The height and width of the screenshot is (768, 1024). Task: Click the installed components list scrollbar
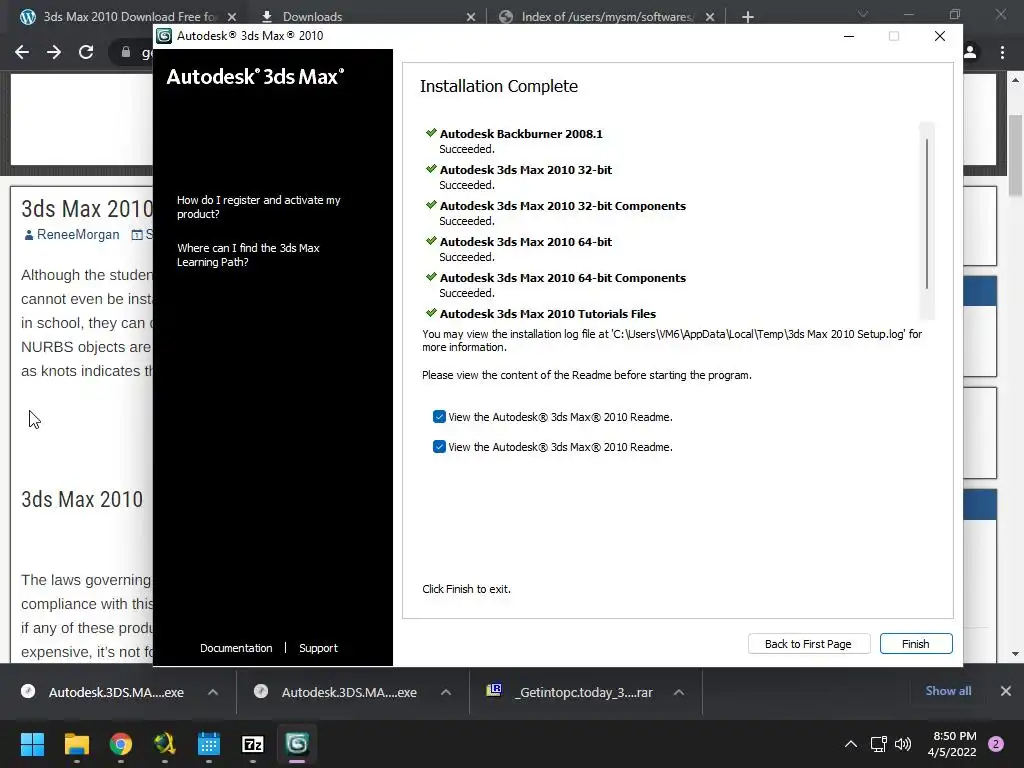927,214
